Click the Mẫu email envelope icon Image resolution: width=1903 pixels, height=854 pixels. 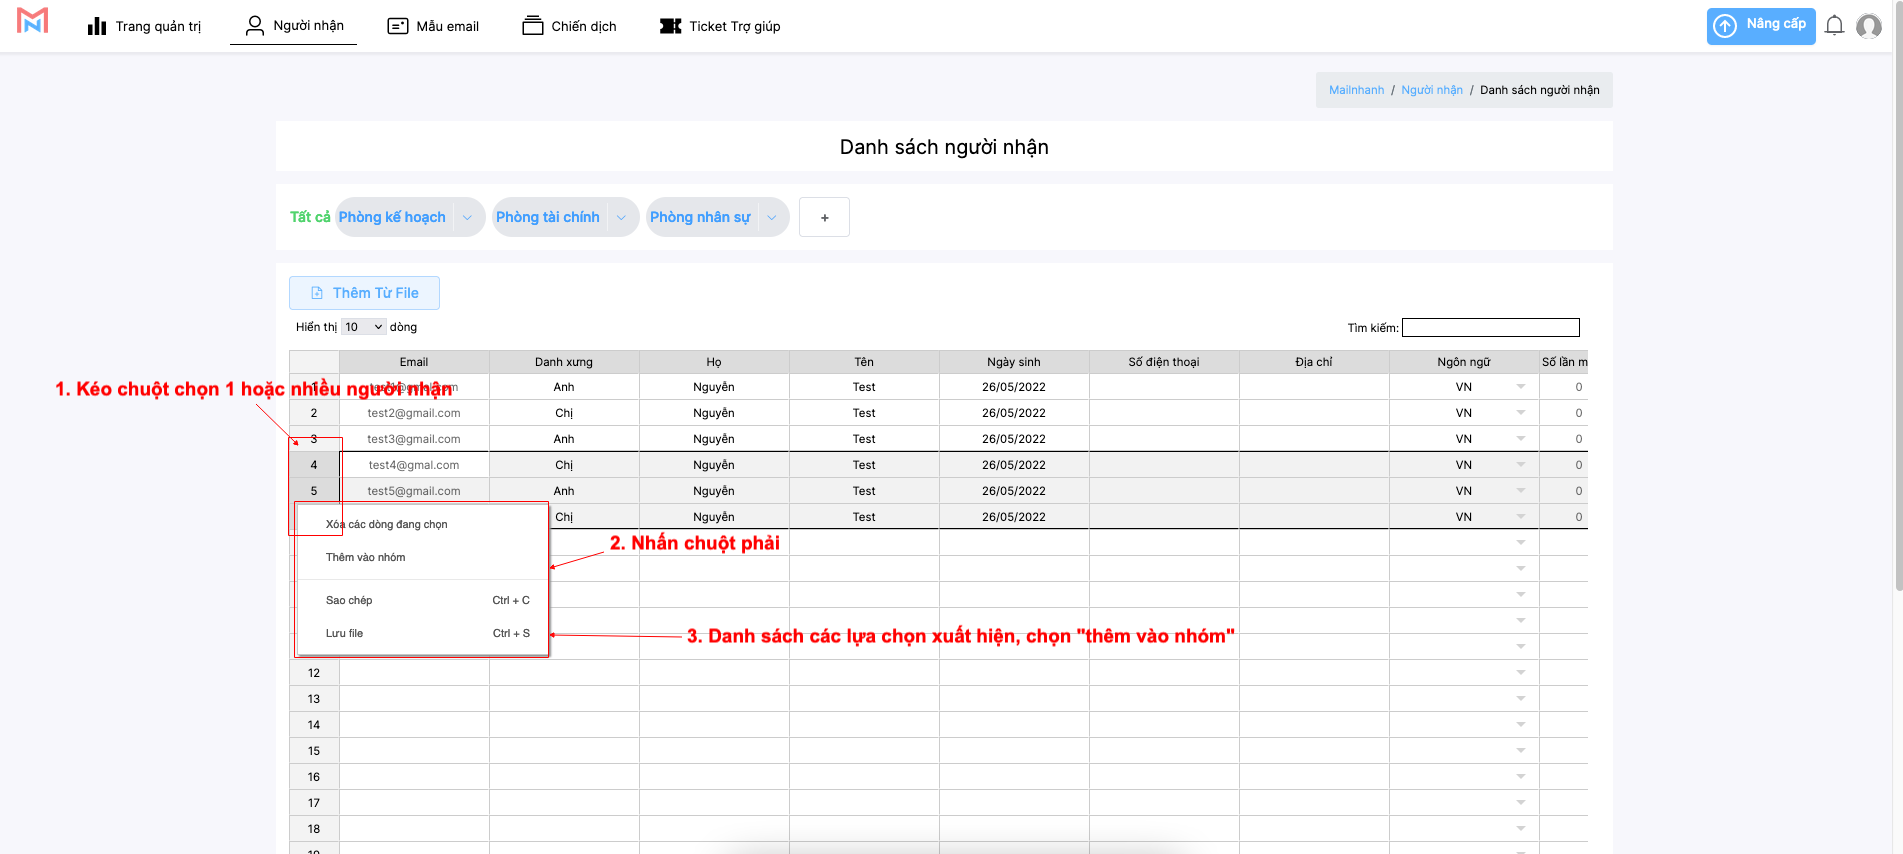point(398,26)
